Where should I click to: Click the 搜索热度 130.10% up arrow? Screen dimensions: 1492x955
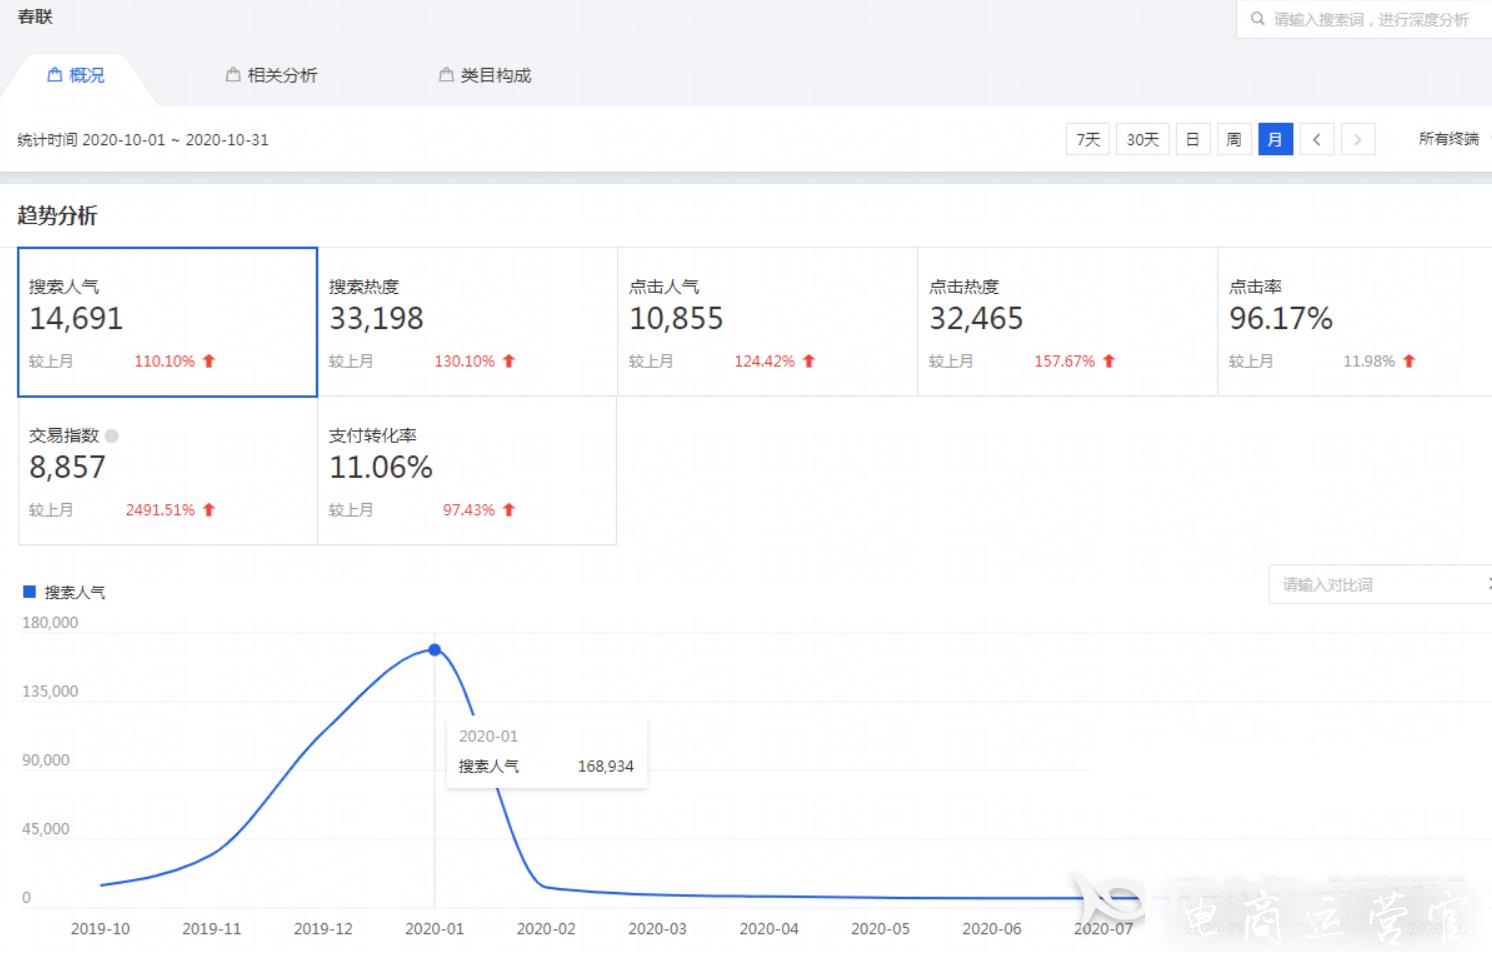tap(509, 361)
